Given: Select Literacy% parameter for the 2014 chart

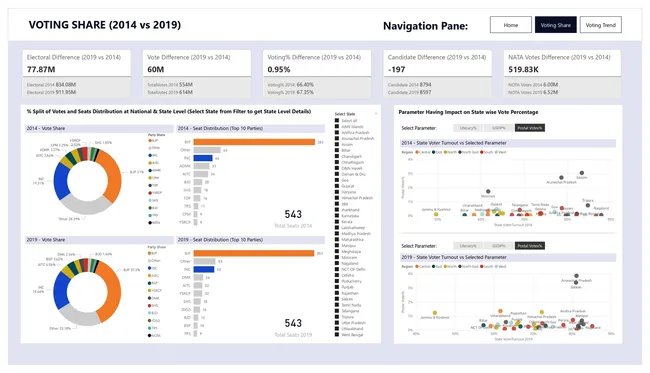Looking at the screenshot, I should coord(468,128).
